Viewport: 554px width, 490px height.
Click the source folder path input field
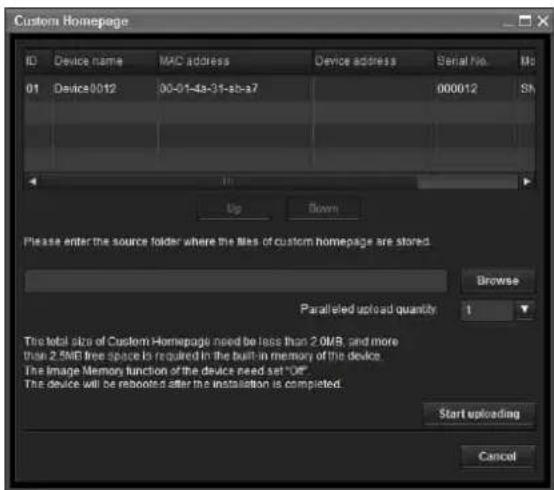[x=236, y=281]
